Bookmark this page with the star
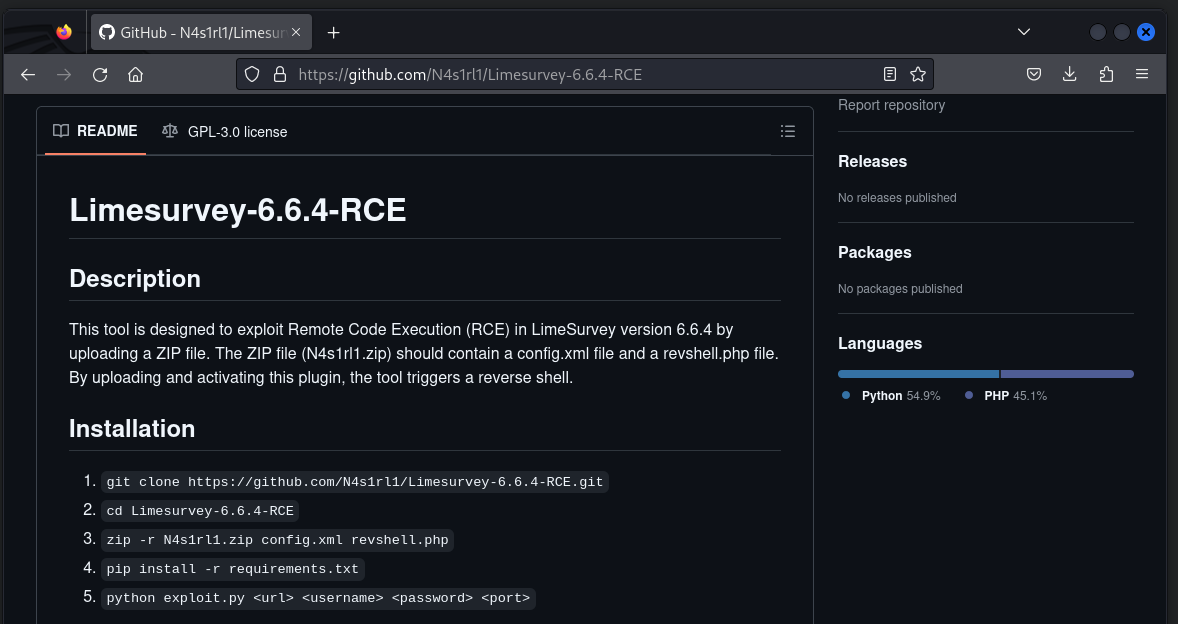The width and height of the screenshot is (1178, 624). 917,75
